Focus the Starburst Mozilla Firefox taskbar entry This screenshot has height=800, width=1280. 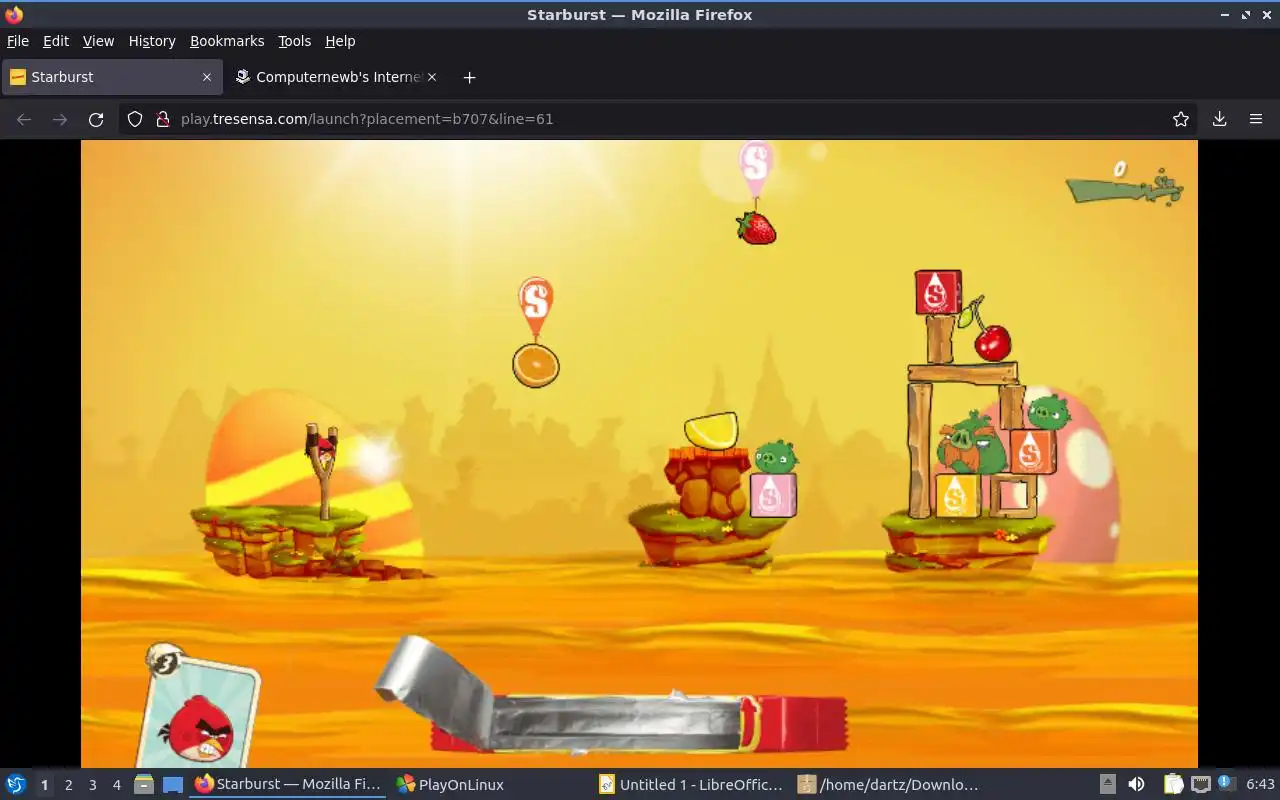point(289,785)
